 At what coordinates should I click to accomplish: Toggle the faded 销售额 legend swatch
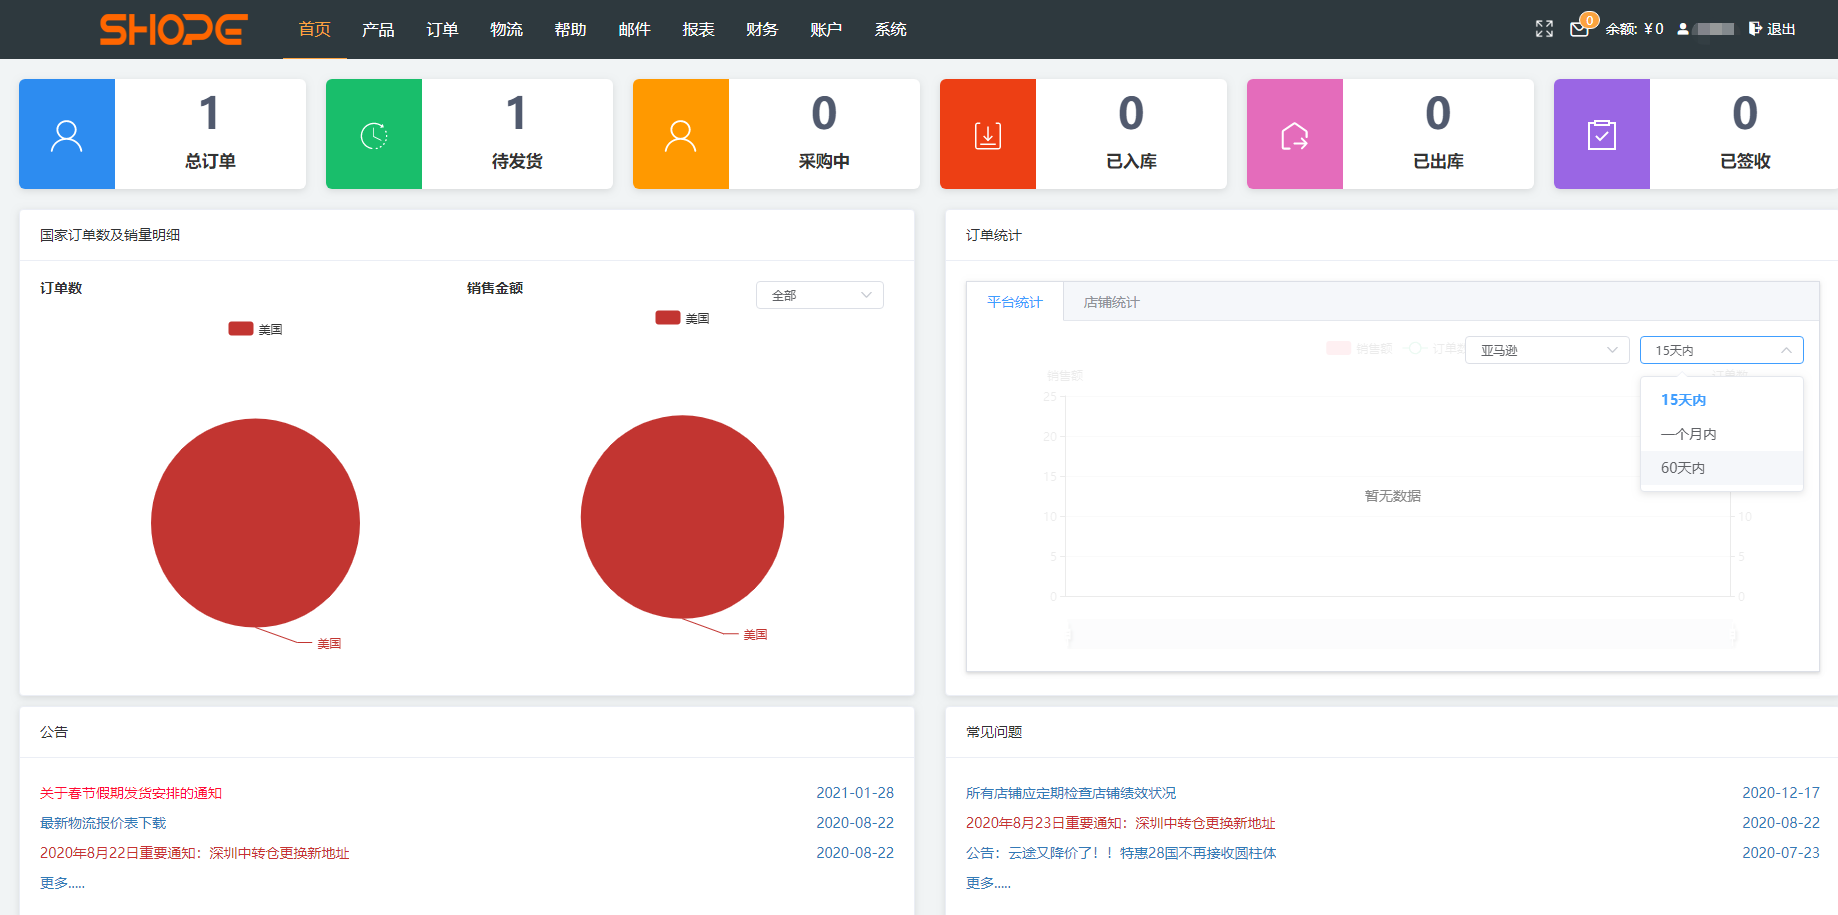(x=1339, y=348)
